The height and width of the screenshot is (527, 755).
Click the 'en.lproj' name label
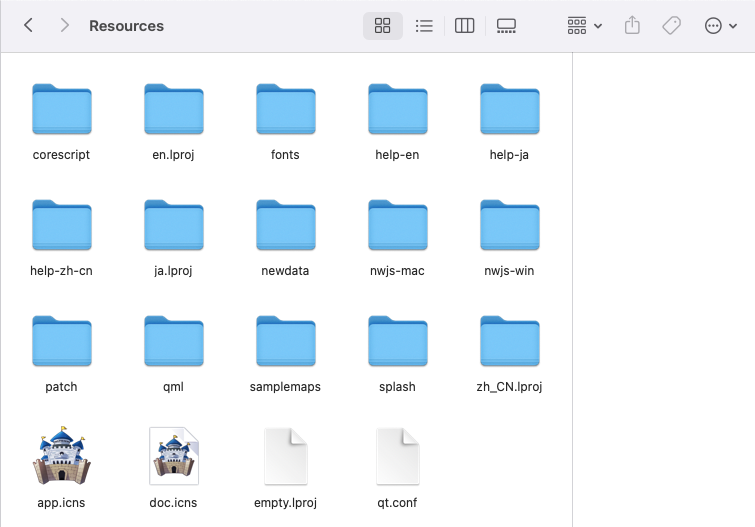(173, 155)
